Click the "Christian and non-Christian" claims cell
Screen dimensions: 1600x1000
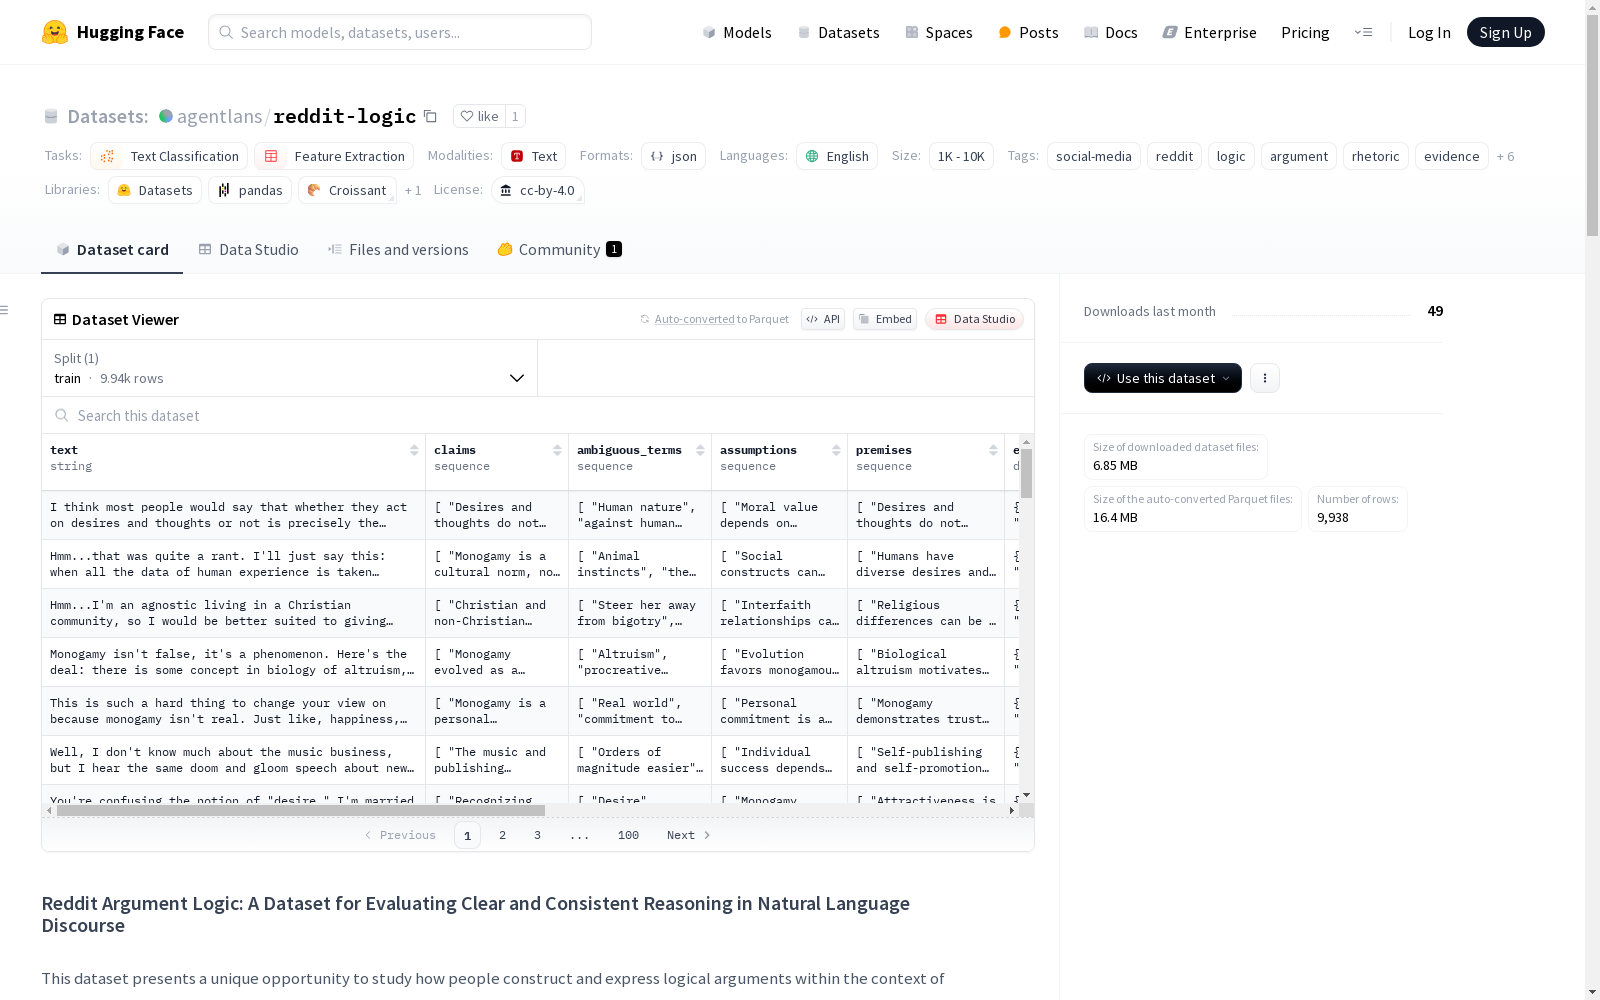tap(497, 613)
